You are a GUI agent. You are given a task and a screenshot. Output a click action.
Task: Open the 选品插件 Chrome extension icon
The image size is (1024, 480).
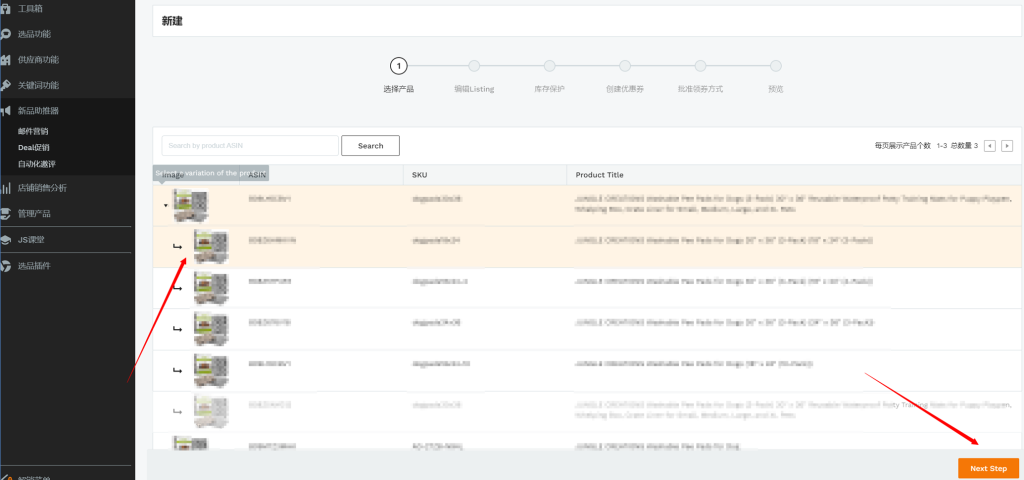[x=5, y=266]
